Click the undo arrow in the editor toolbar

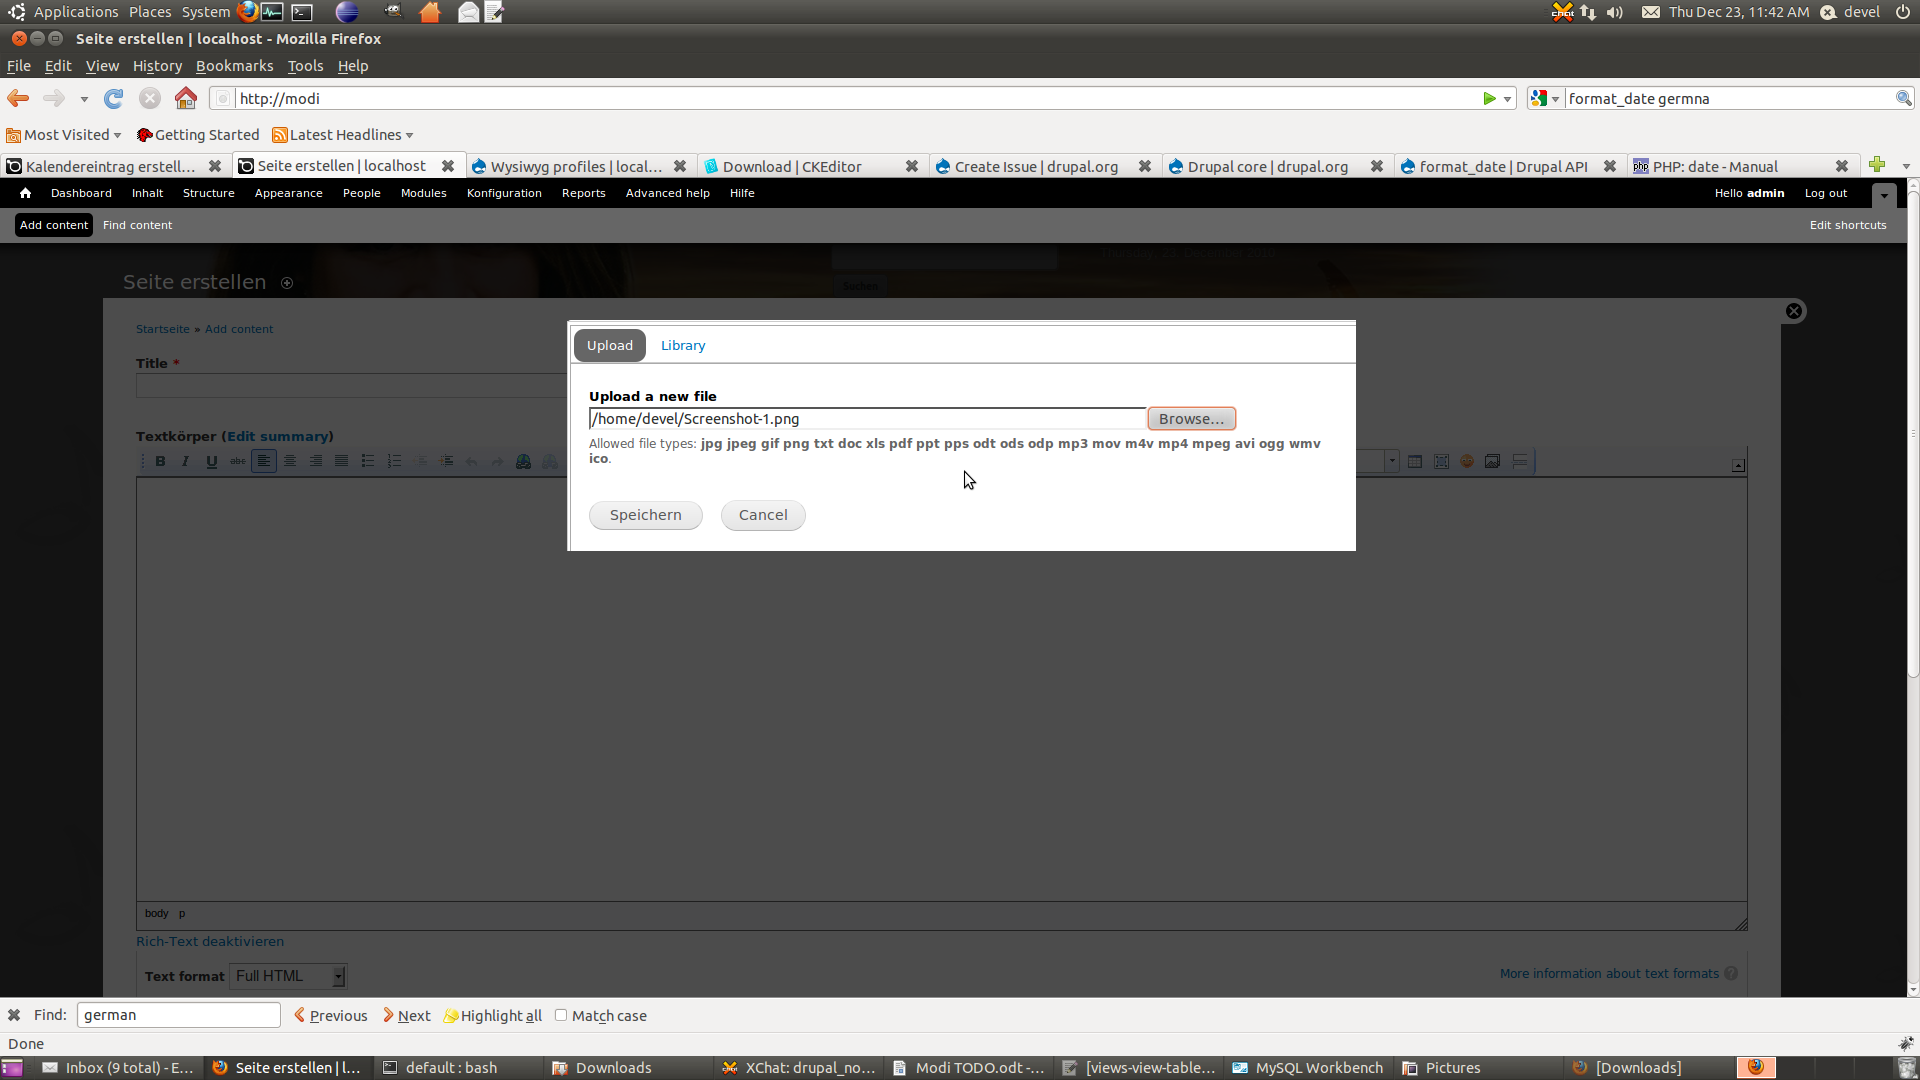[473, 461]
